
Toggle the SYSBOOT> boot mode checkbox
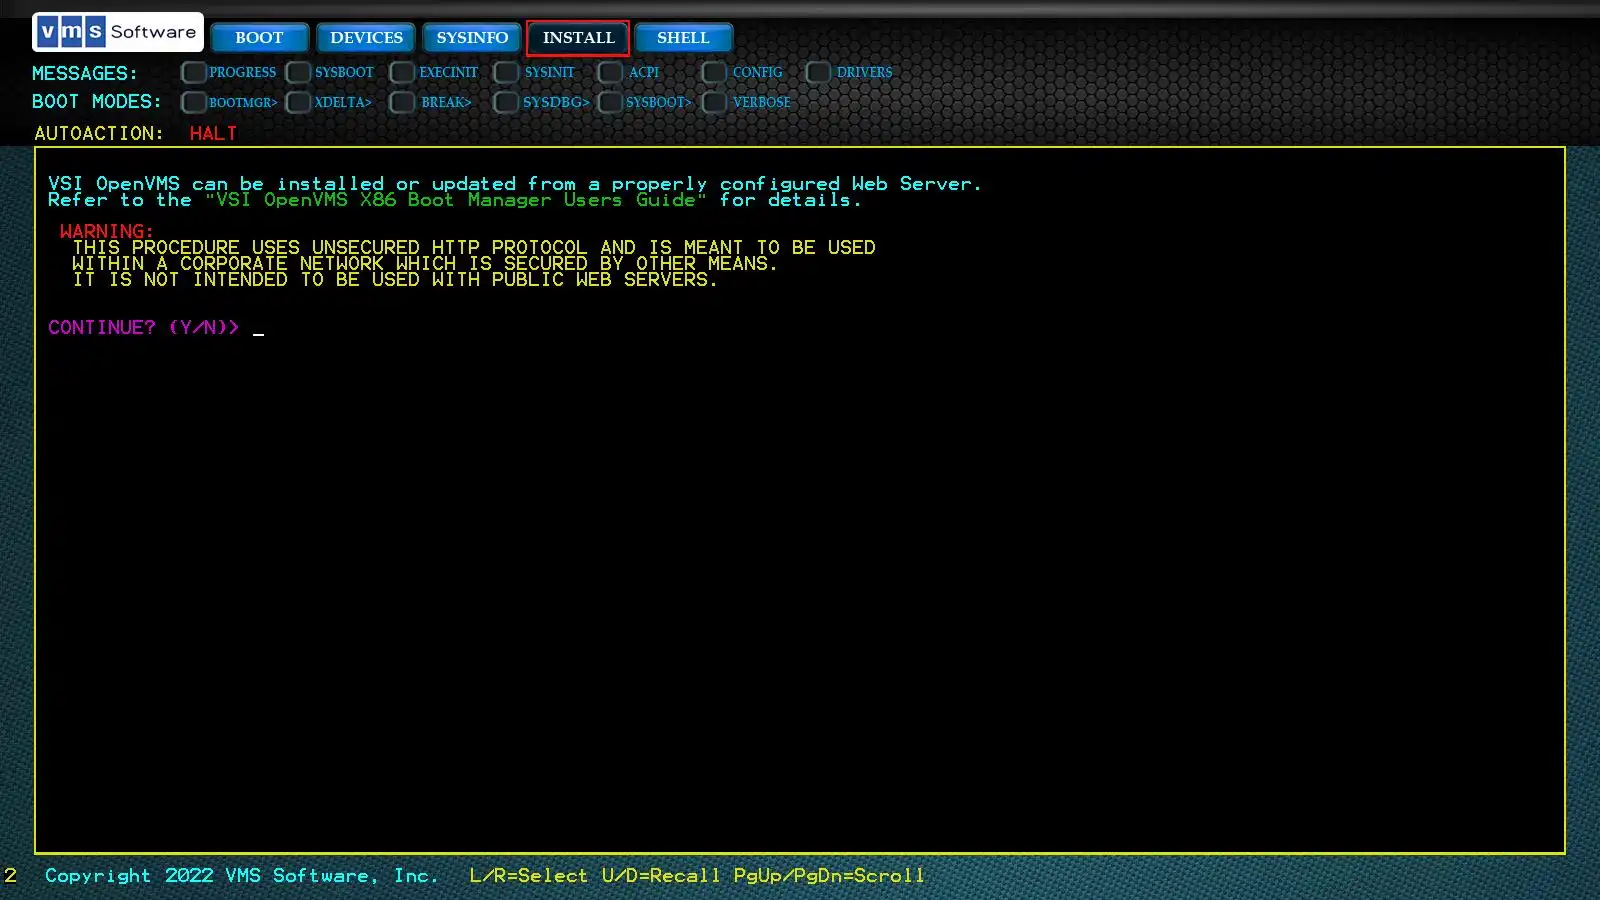coord(610,102)
